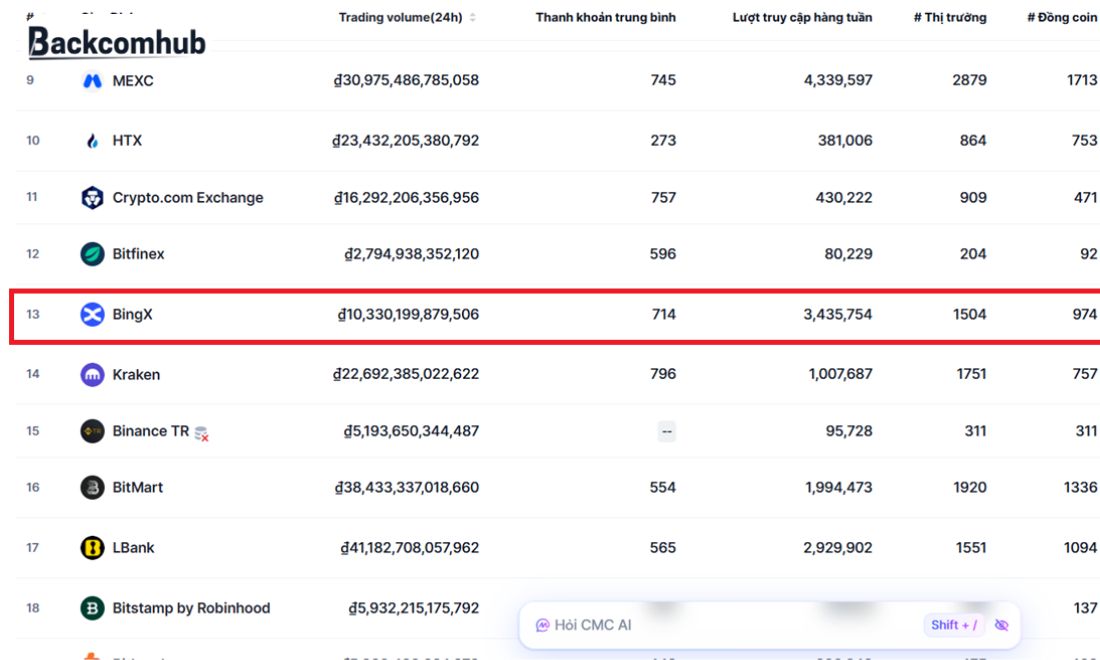1100x660 pixels.
Task: Click MEXC volume ₫30,975,486,785,058
Action: (406, 81)
